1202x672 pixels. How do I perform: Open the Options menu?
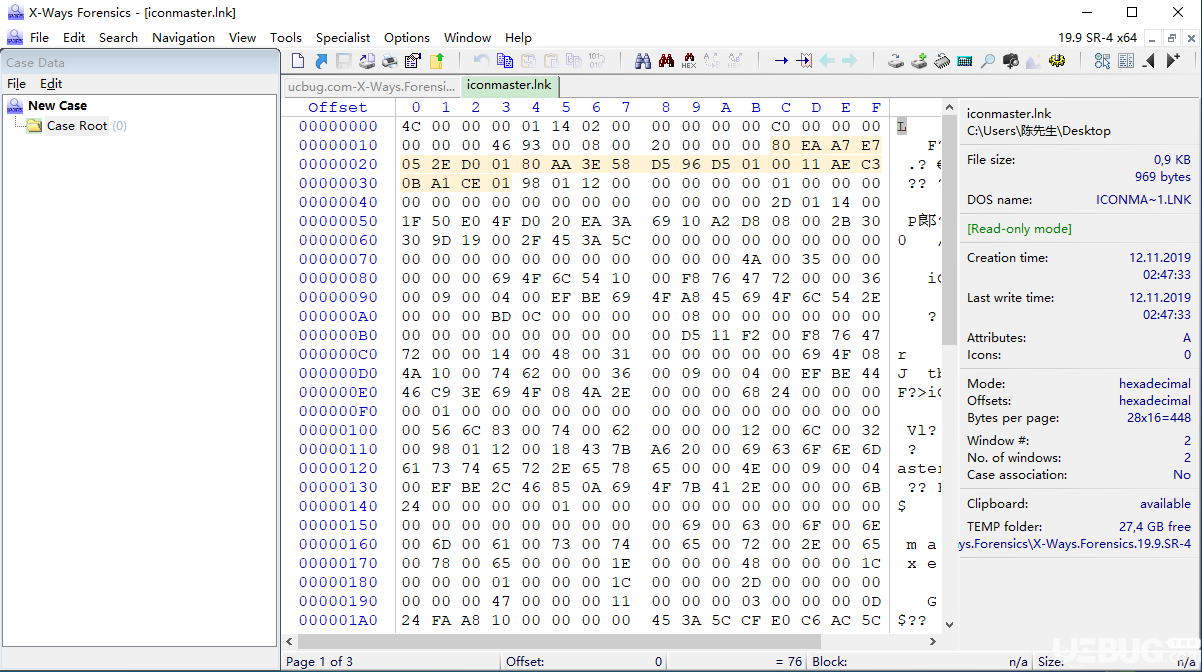point(407,37)
